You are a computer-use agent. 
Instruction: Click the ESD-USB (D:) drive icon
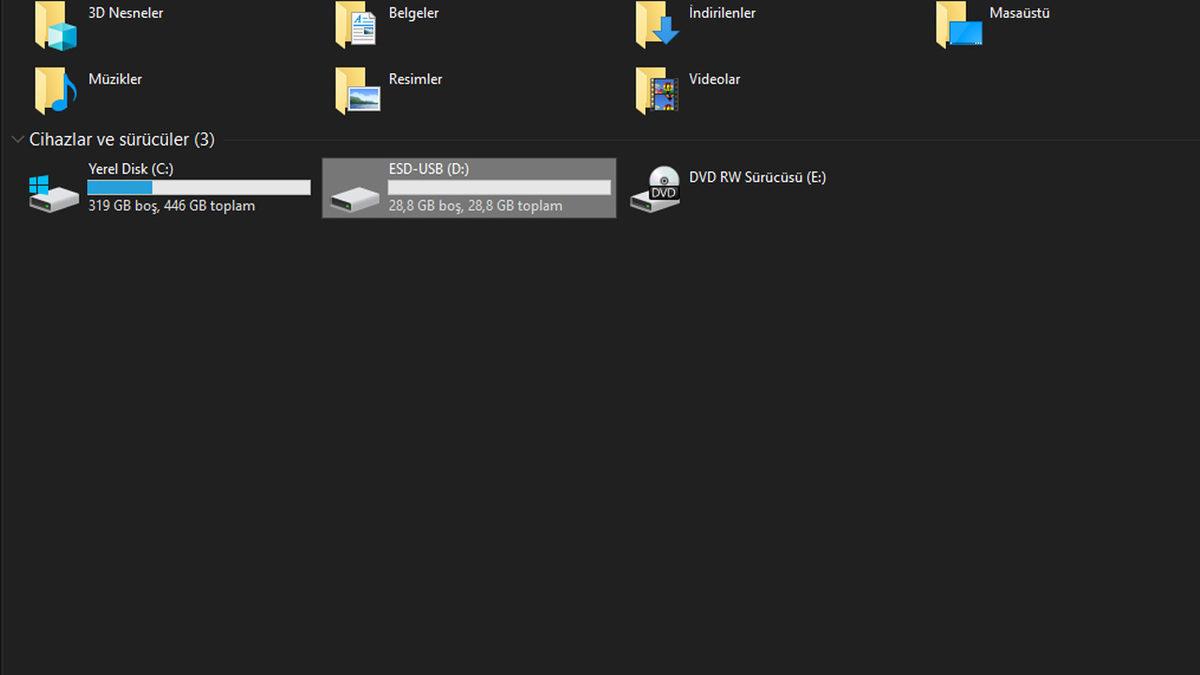(x=355, y=196)
